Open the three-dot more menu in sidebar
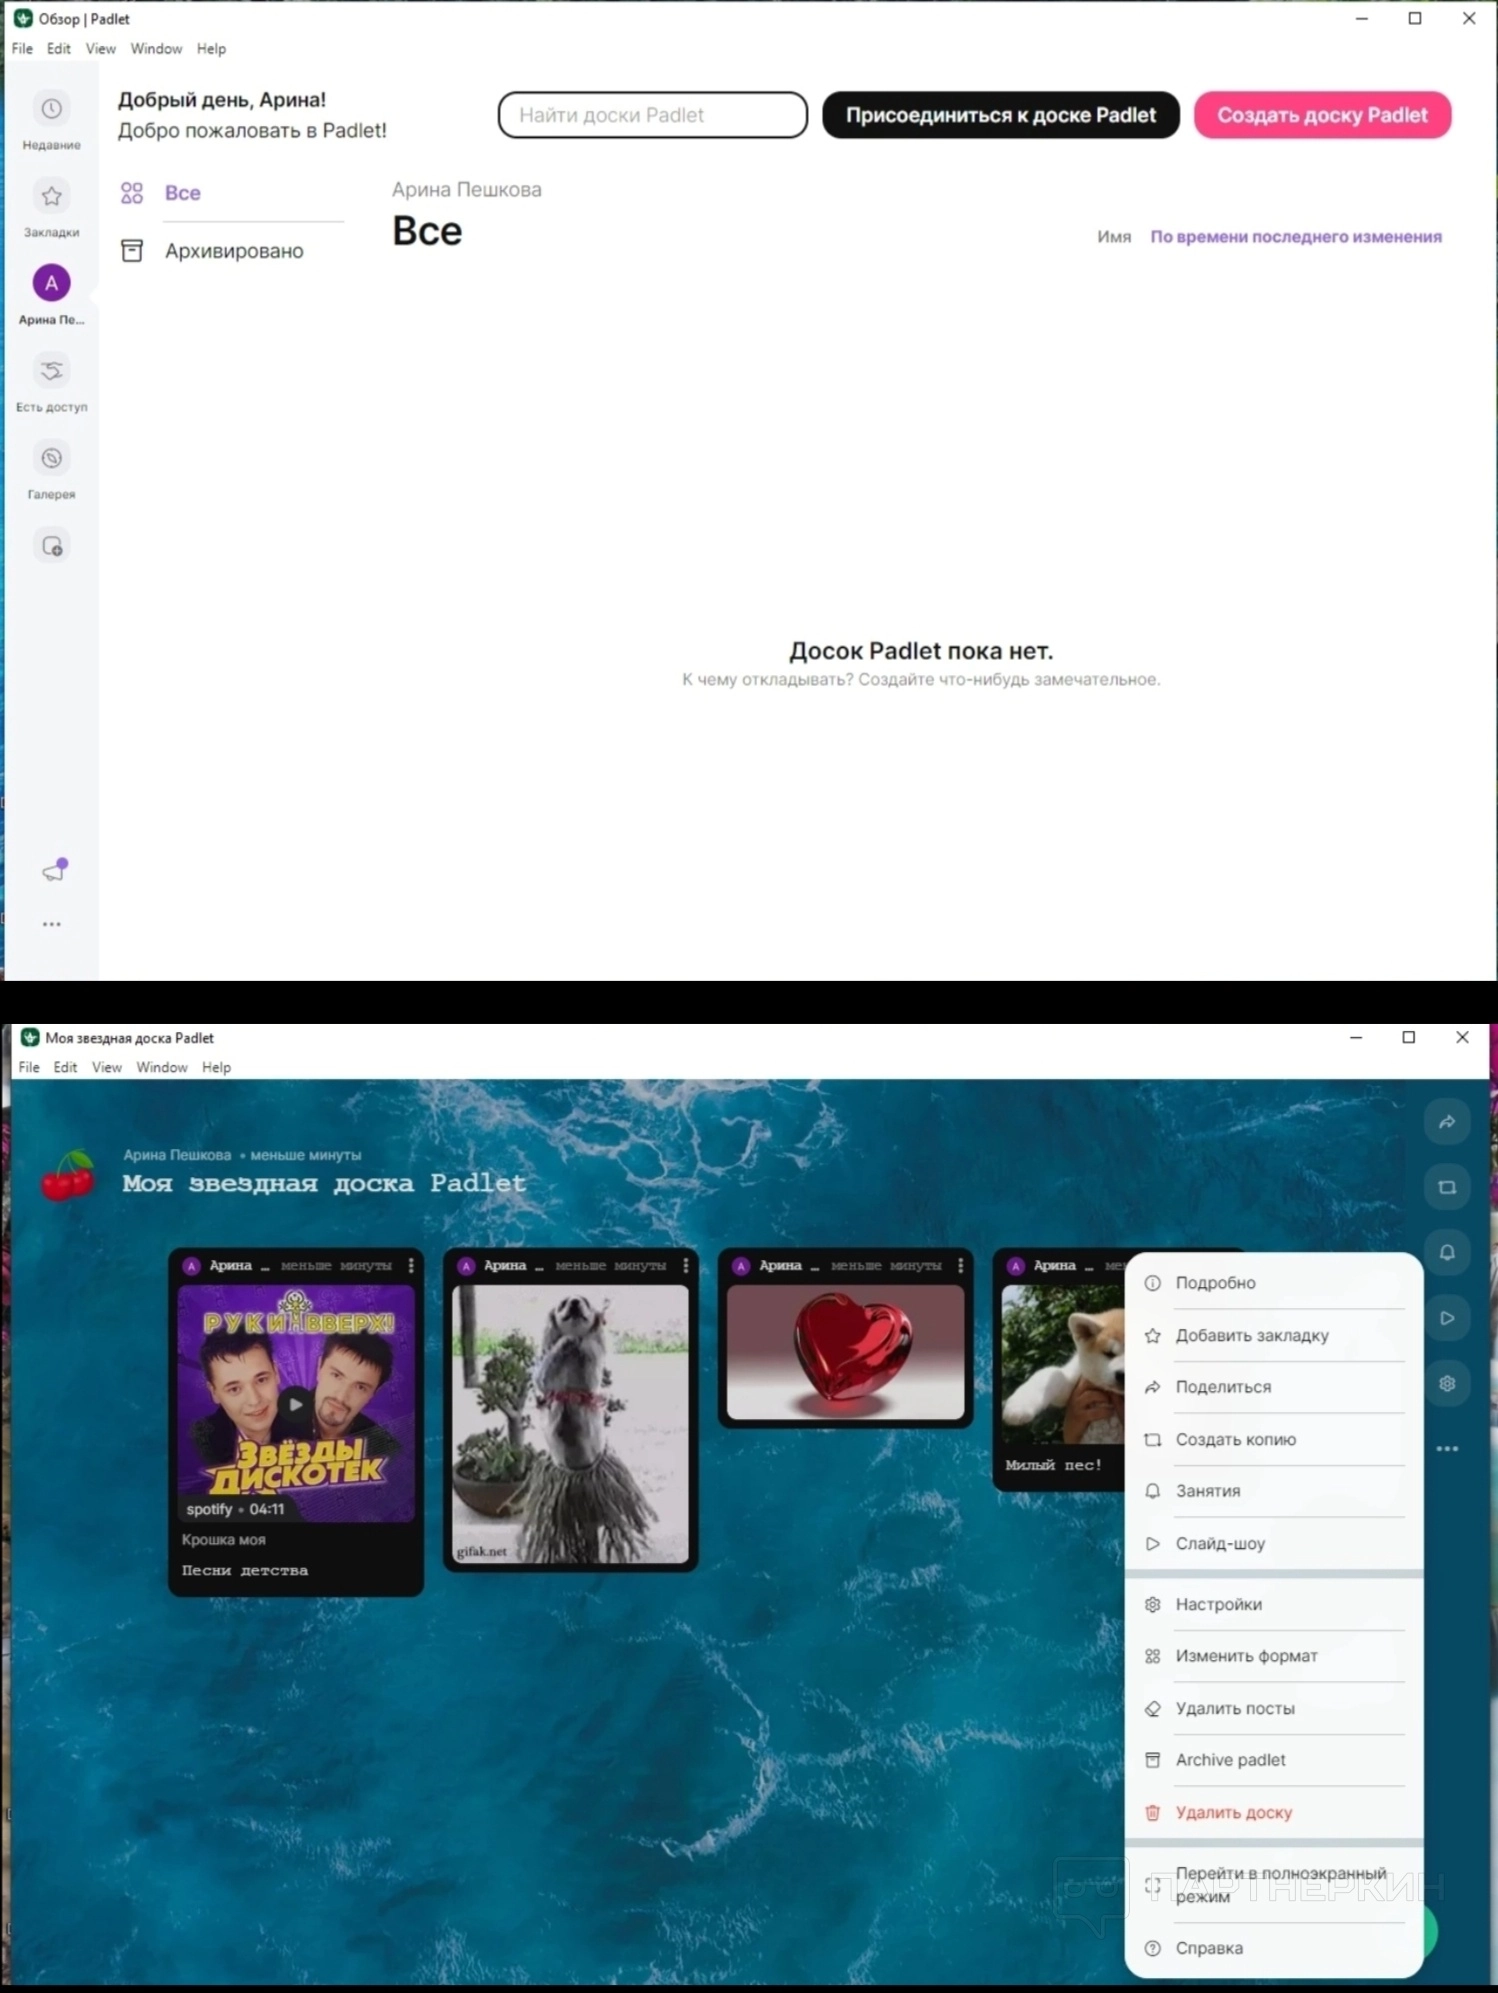Image resolution: width=1498 pixels, height=1993 pixels. (x=52, y=924)
